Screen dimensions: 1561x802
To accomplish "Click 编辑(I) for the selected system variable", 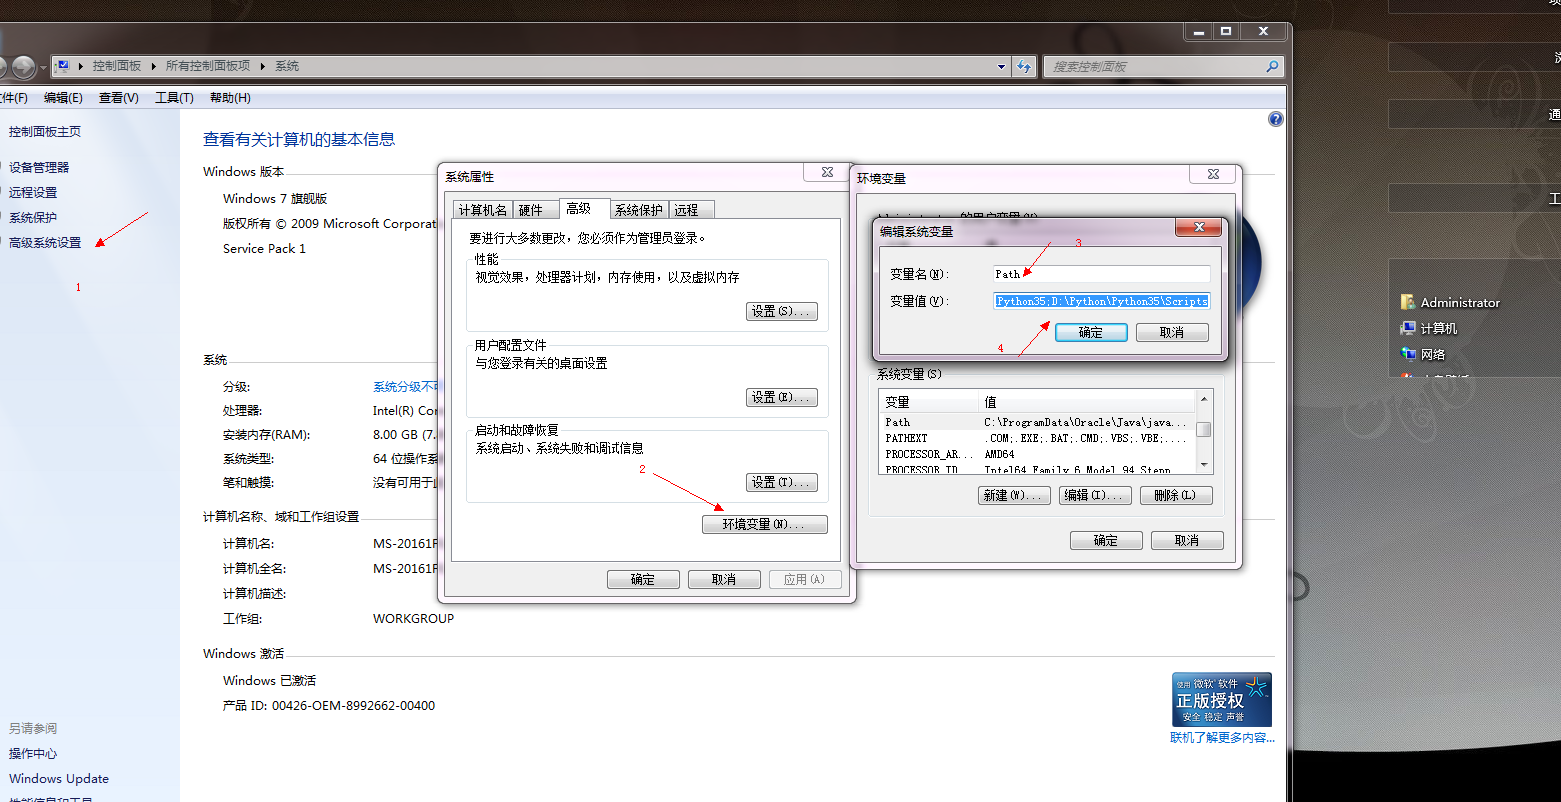I will [1095, 495].
